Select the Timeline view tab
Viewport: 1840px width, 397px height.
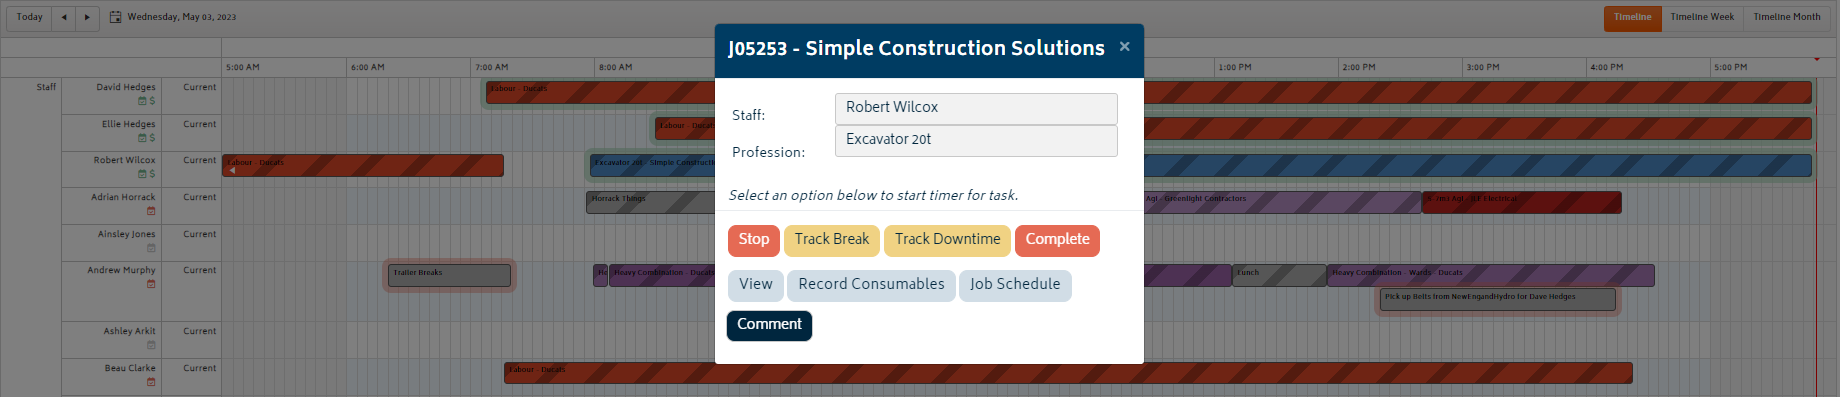click(x=1632, y=17)
